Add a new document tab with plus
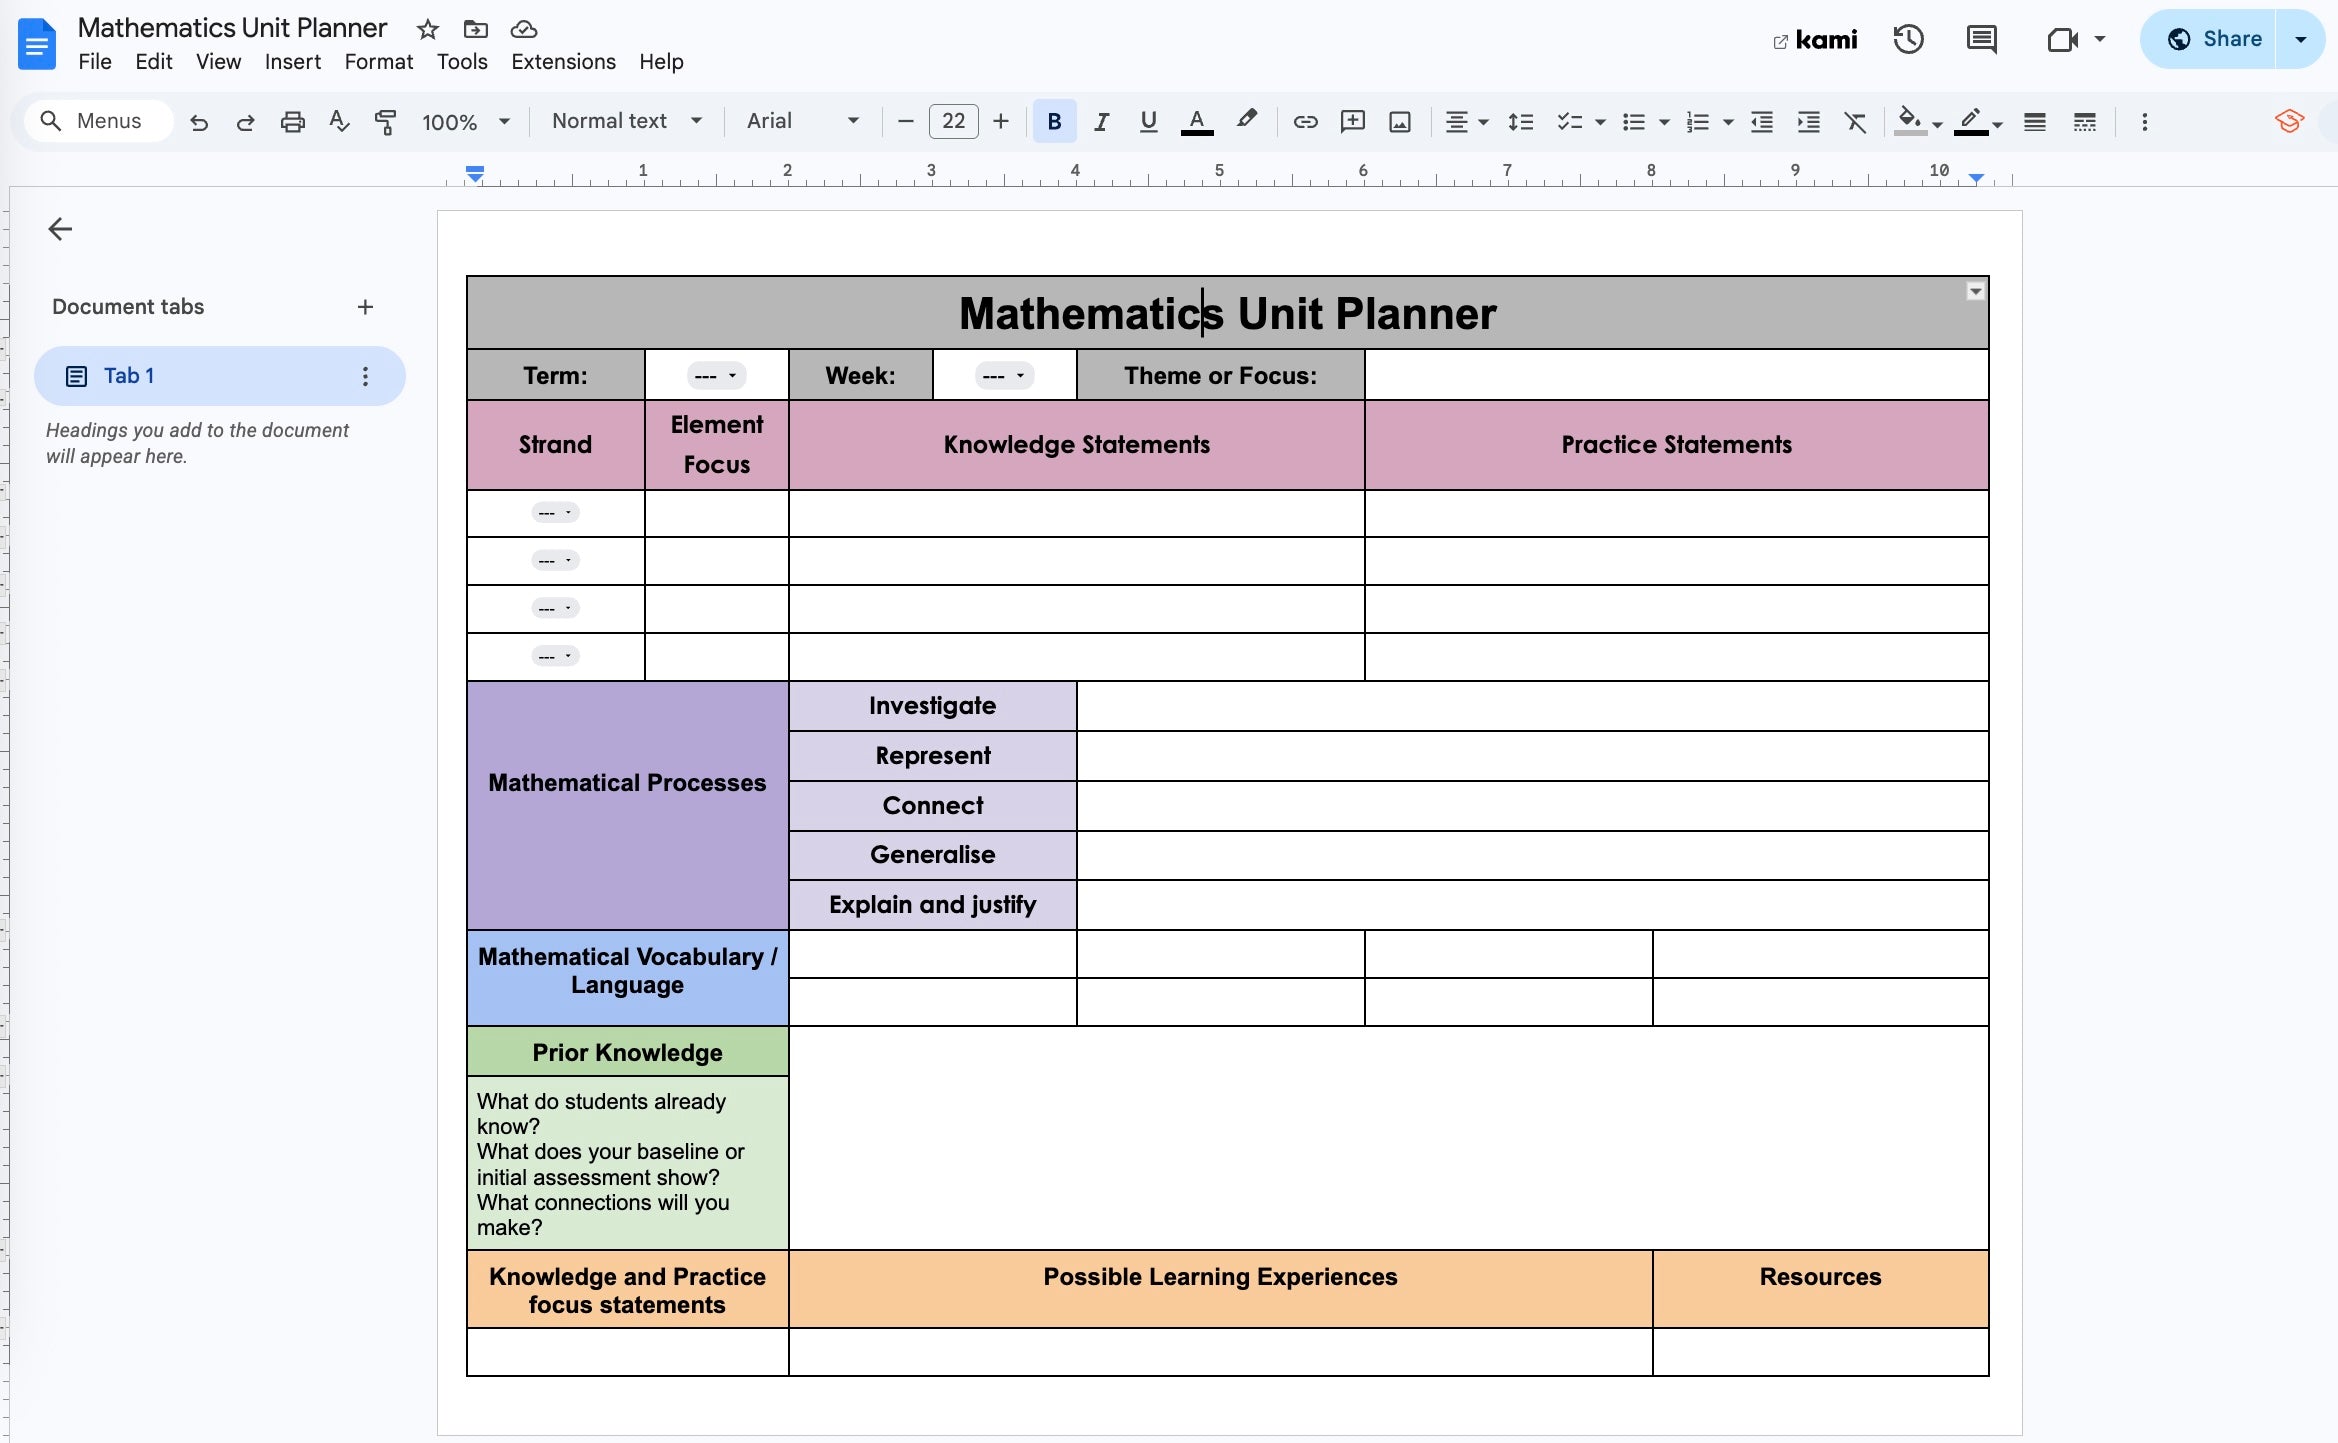This screenshot has width=2338, height=1443. 365,307
